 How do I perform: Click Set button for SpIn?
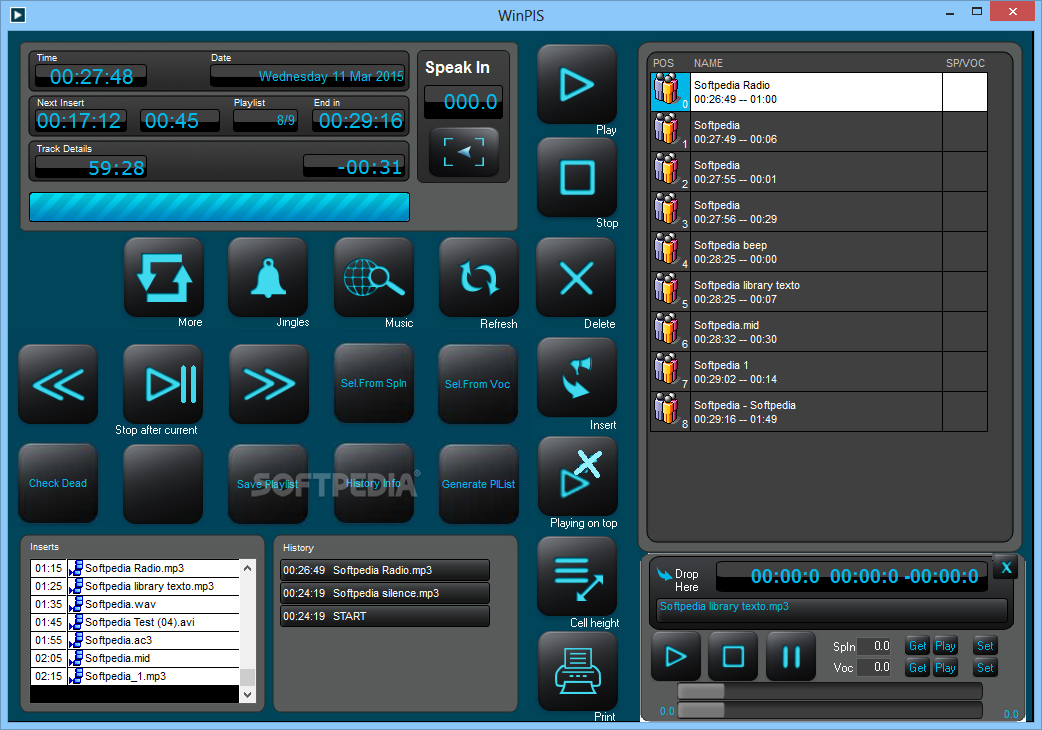(985, 646)
